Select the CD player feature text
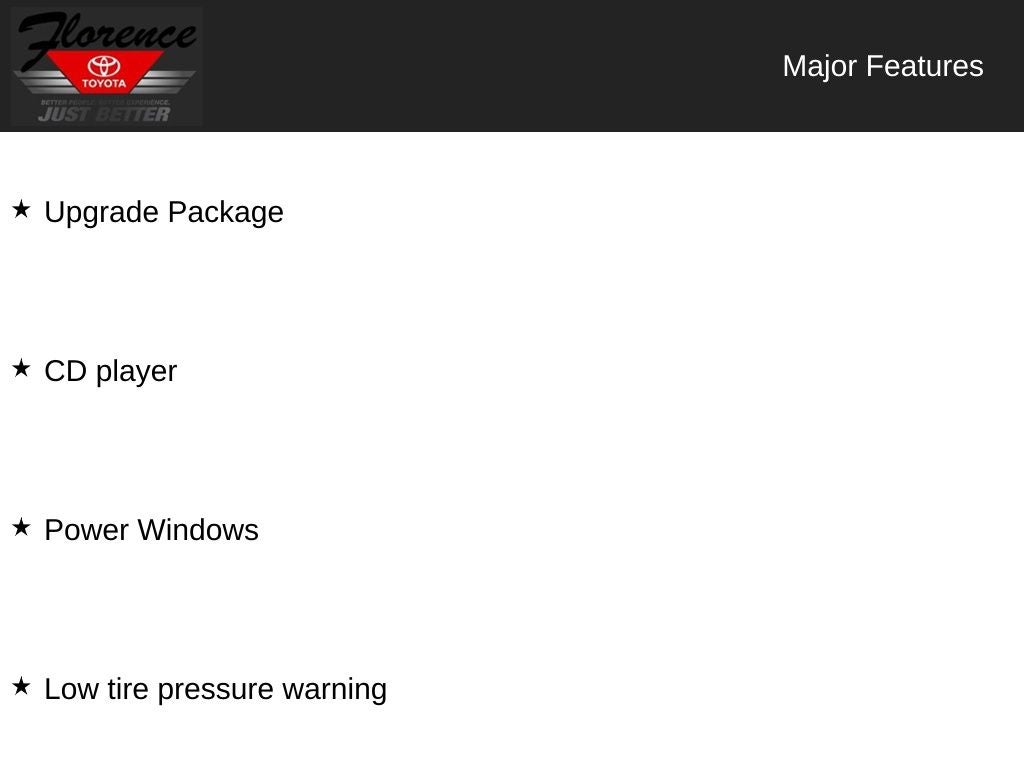The width and height of the screenshot is (1024, 768). [x=111, y=371]
